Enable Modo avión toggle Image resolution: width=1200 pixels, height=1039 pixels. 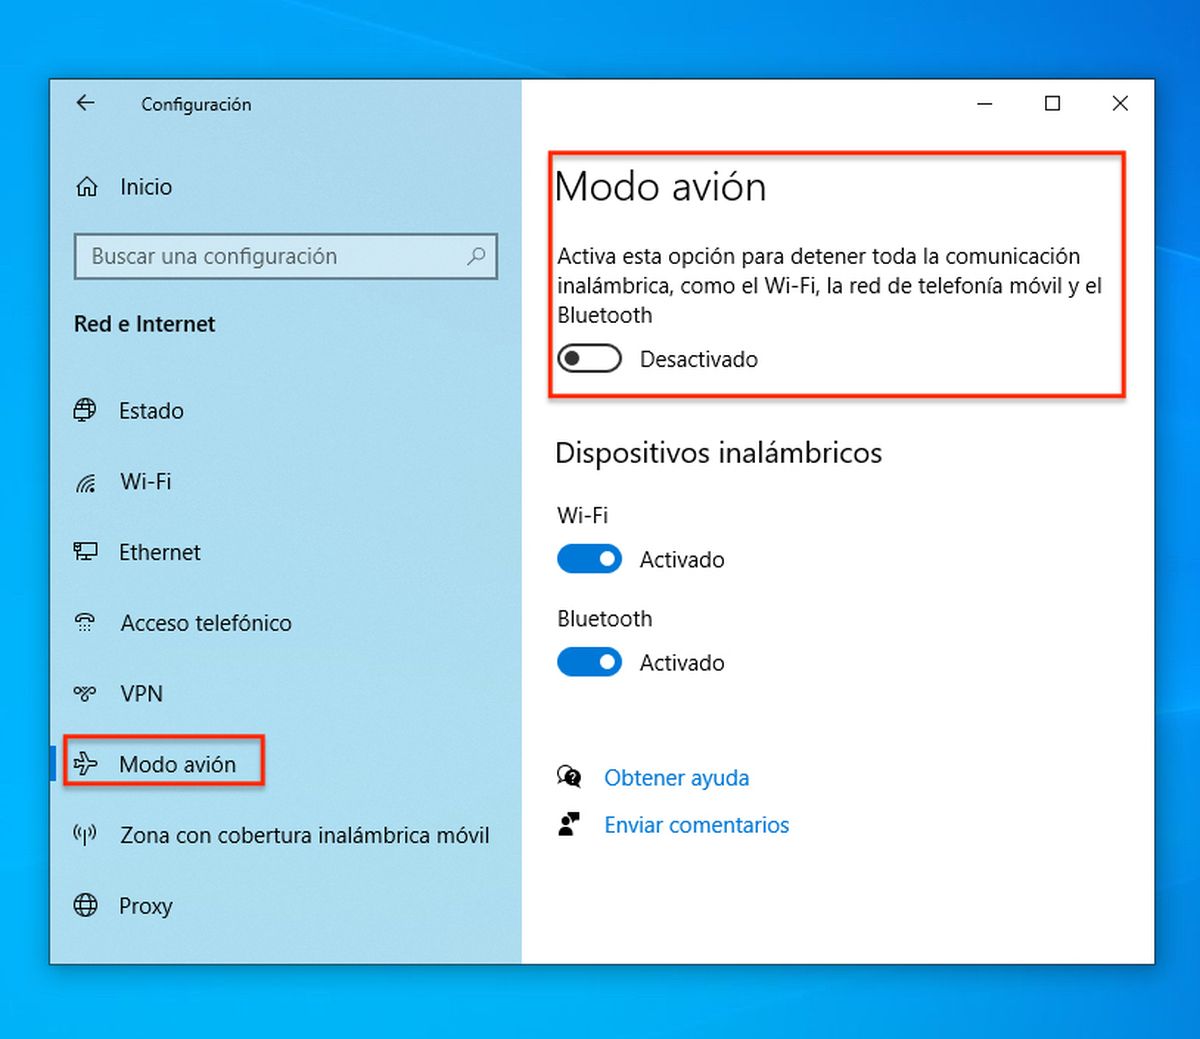click(589, 358)
